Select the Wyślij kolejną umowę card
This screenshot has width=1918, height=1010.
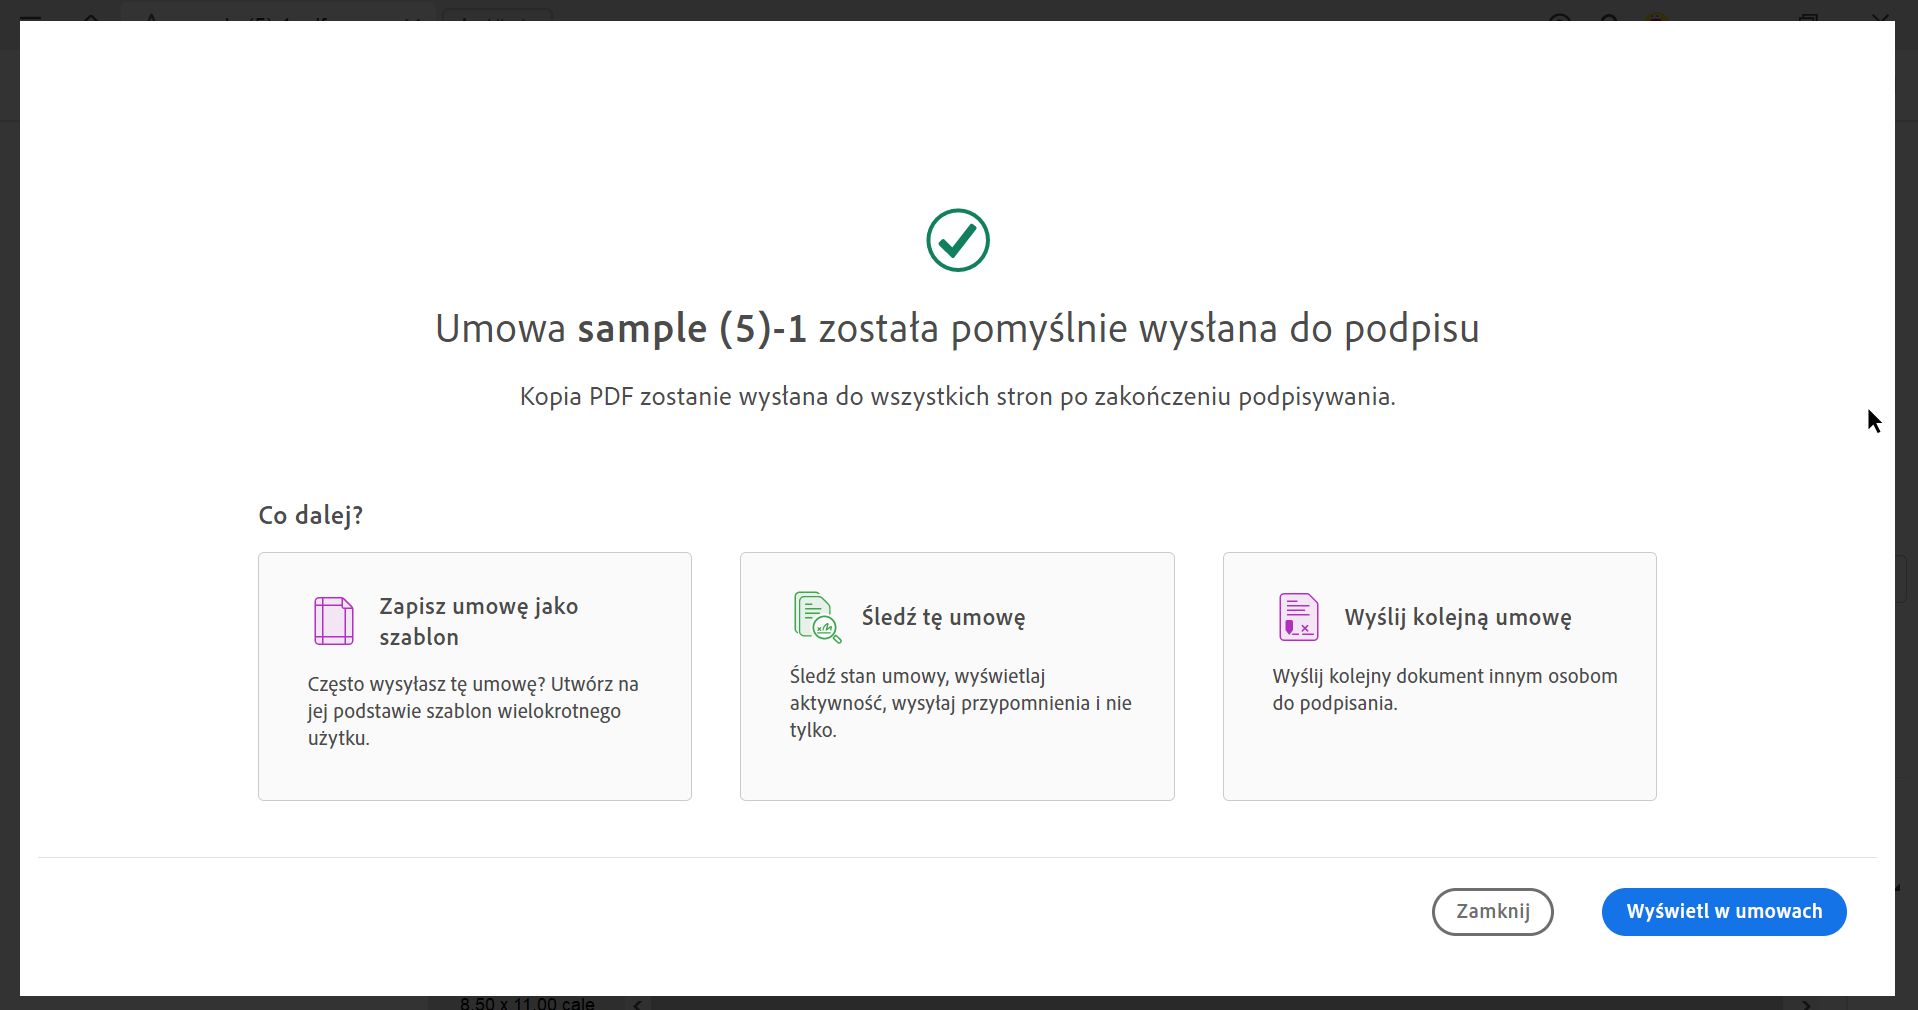(x=1438, y=676)
